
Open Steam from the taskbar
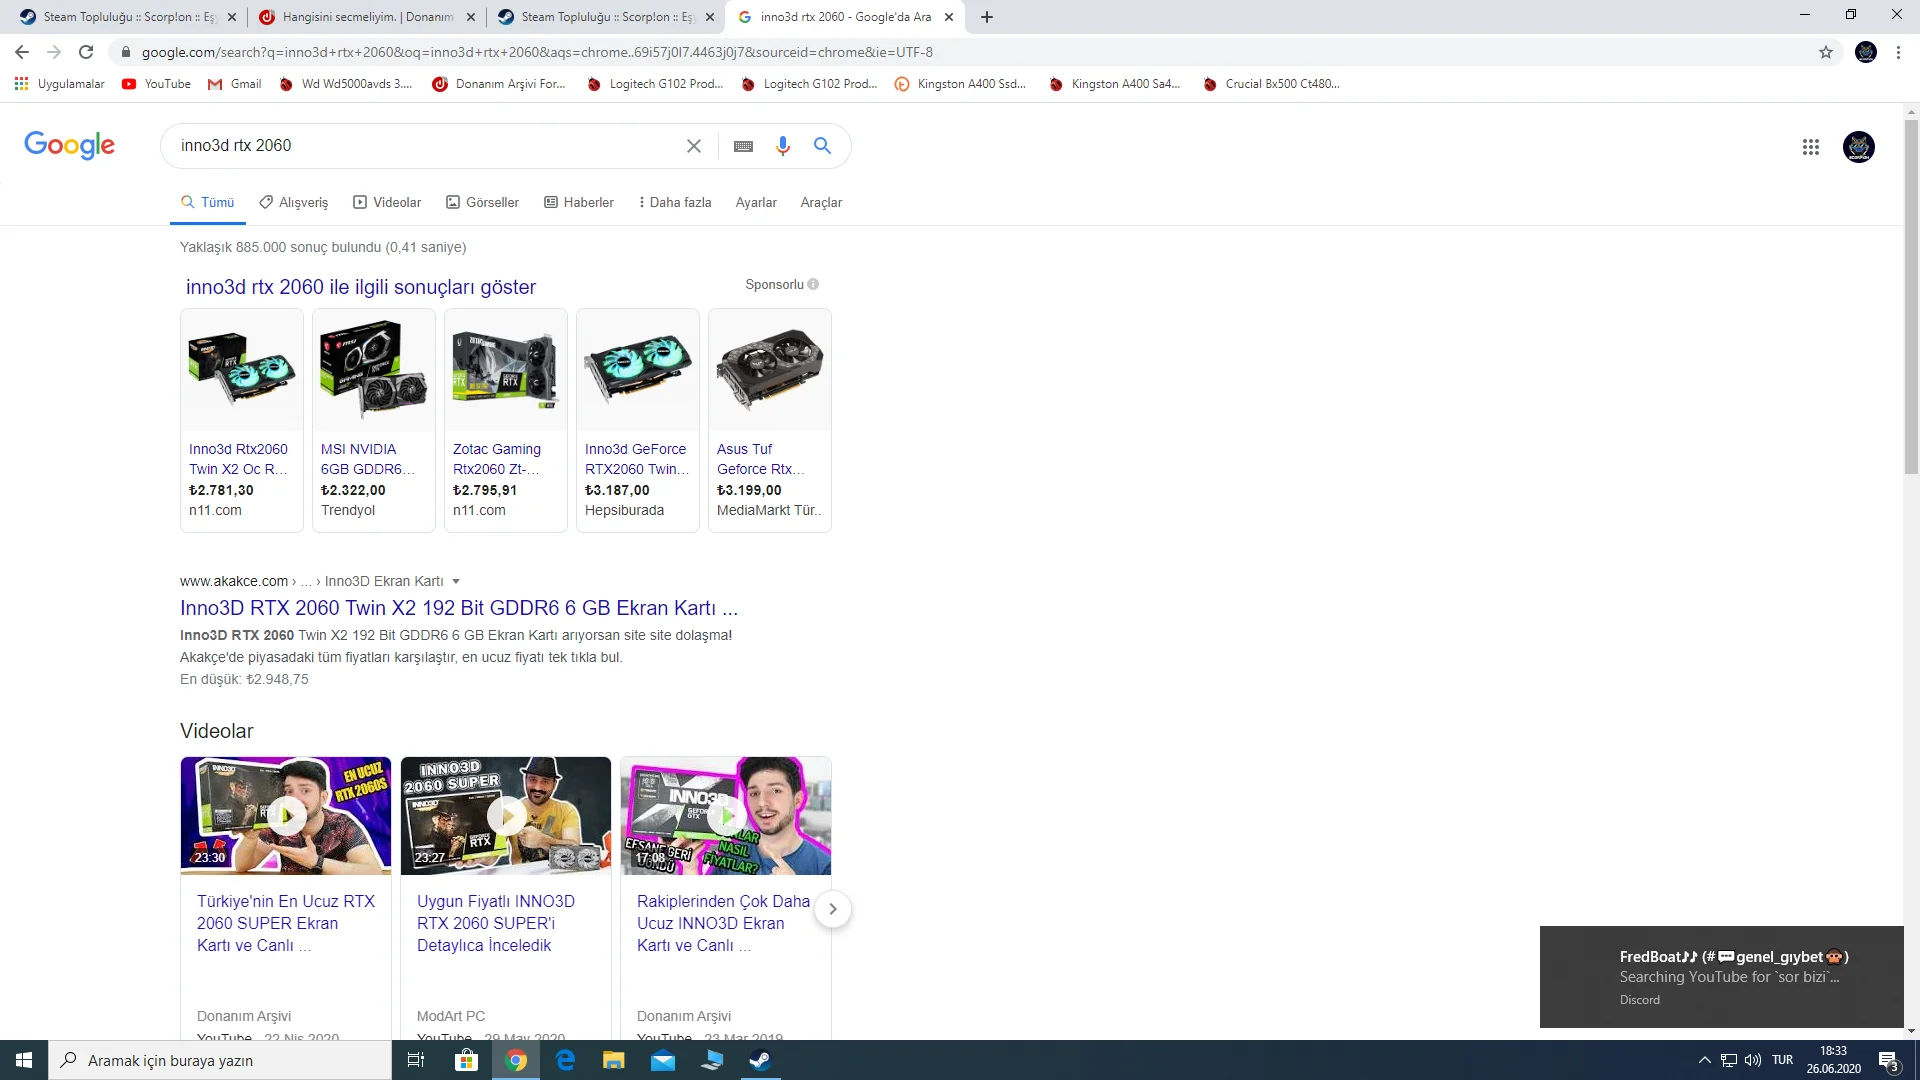click(x=760, y=1060)
